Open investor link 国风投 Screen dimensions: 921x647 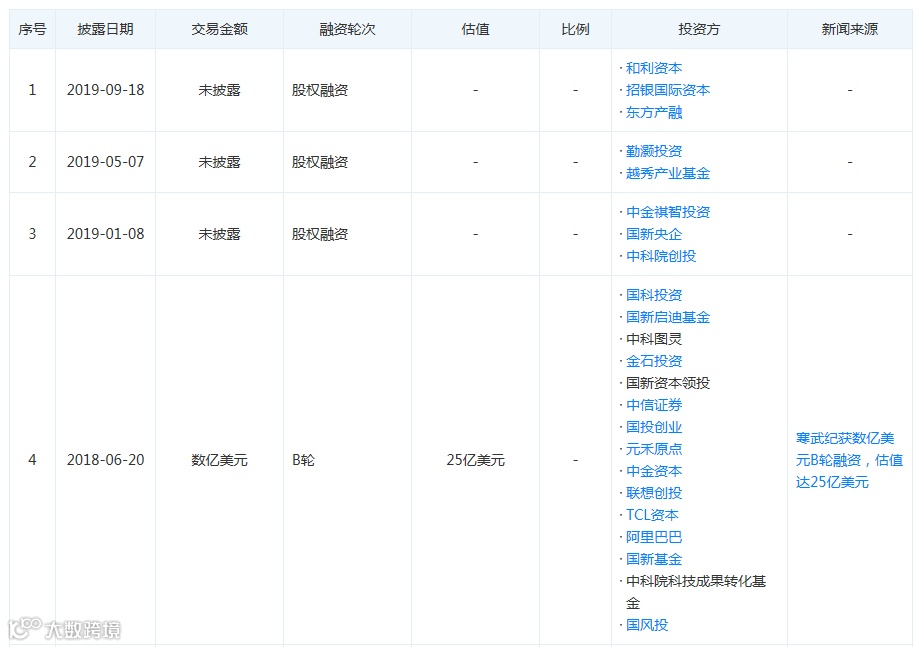click(647, 625)
